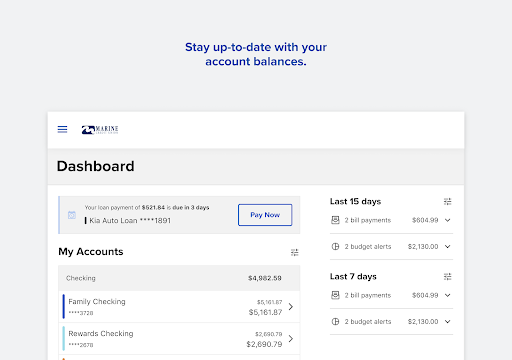Expand budget alerts under Last 7 days
The height and width of the screenshot is (360, 512).
[x=448, y=321]
